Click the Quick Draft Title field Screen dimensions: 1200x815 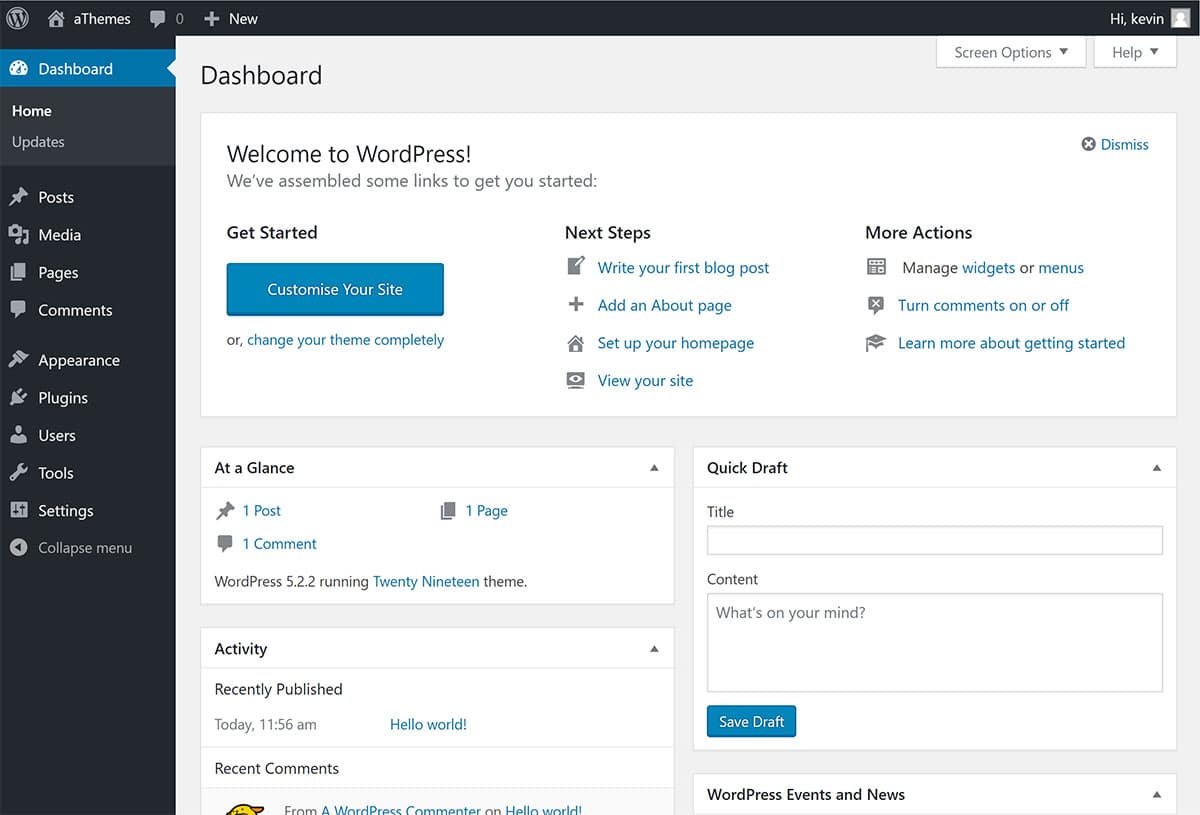tap(935, 540)
